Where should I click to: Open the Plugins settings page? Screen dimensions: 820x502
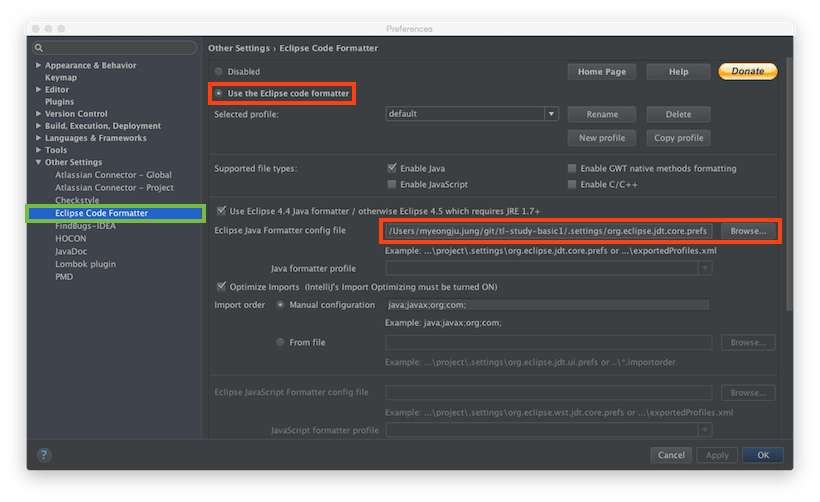pos(59,101)
